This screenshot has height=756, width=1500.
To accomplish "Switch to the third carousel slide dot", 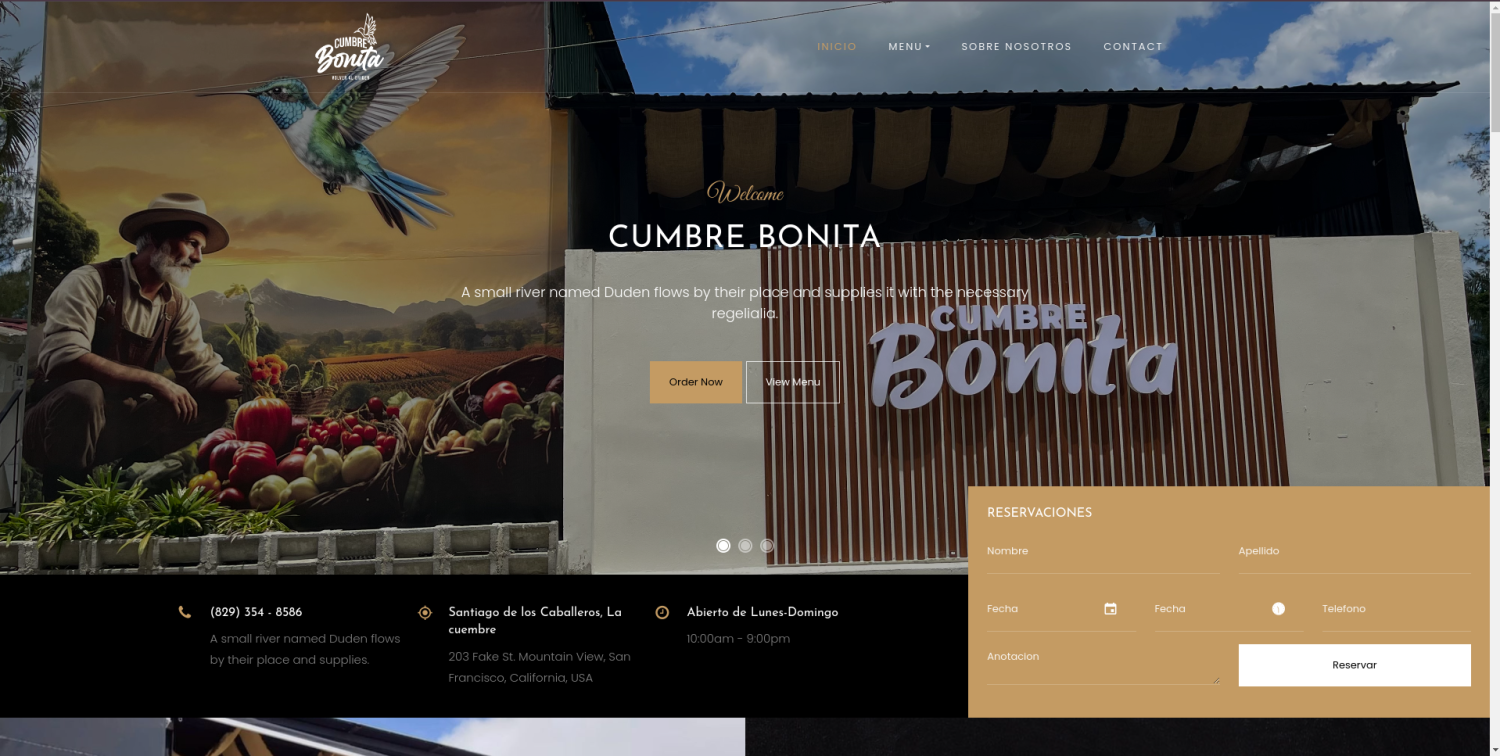I will [766, 545].
